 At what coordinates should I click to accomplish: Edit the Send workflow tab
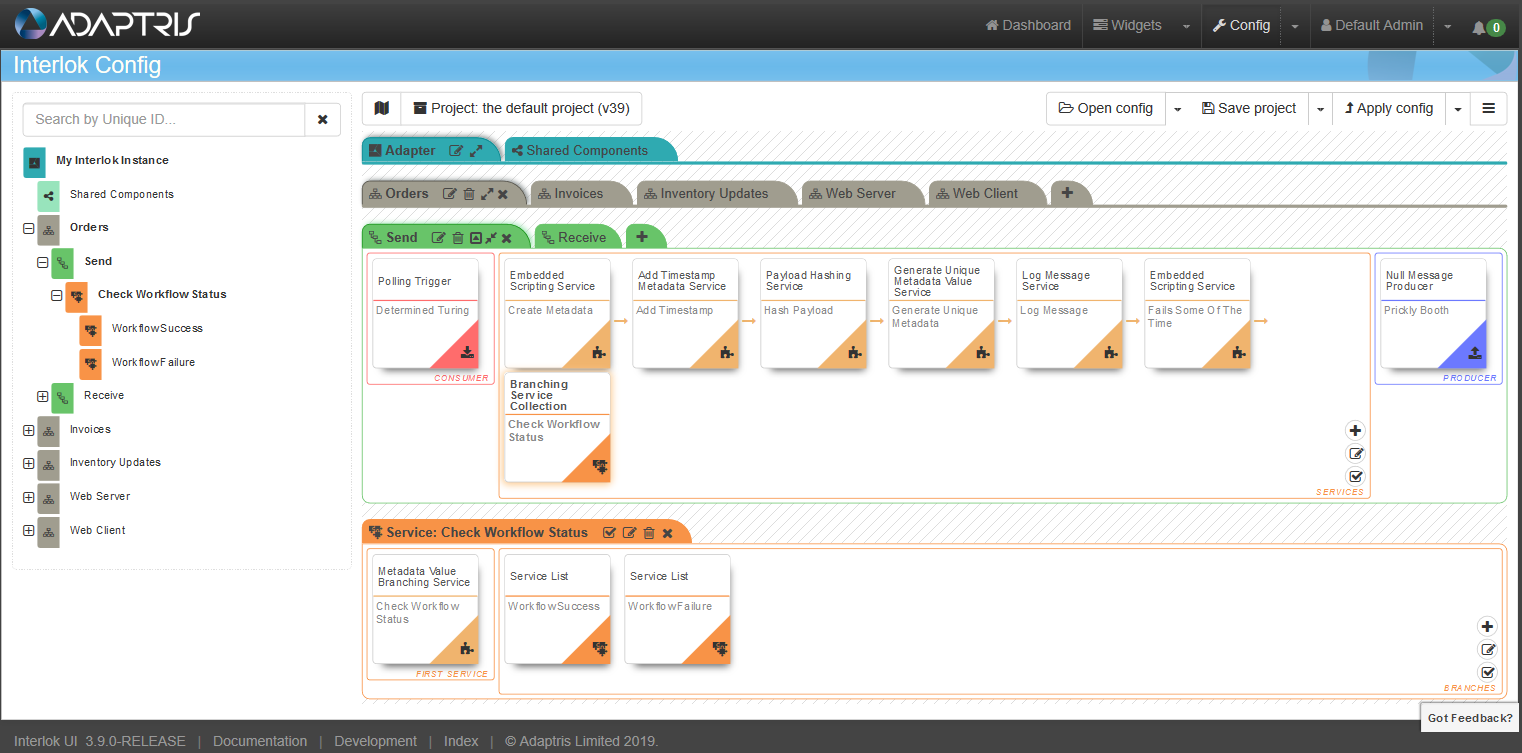(x=438, y=238)
